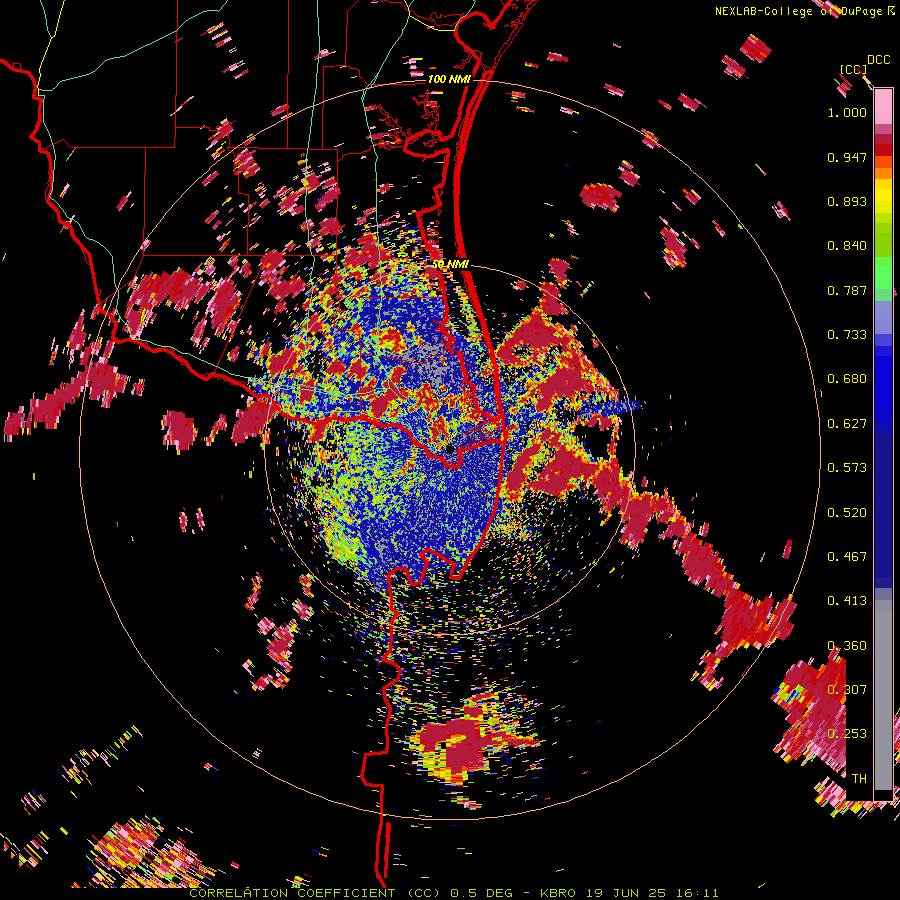This screenshot has height=900, width=900.
Task: Select the 0.253 scale value
Action: 847,734
